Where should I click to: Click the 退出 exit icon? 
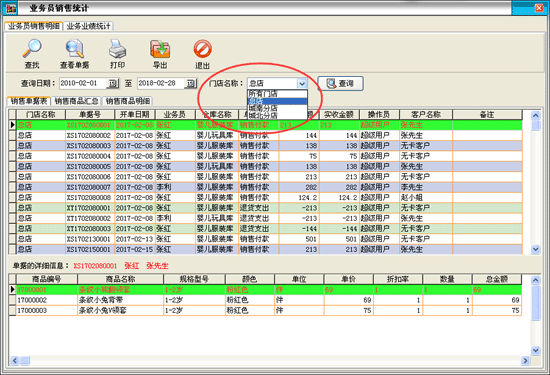[x=202, y=49]
